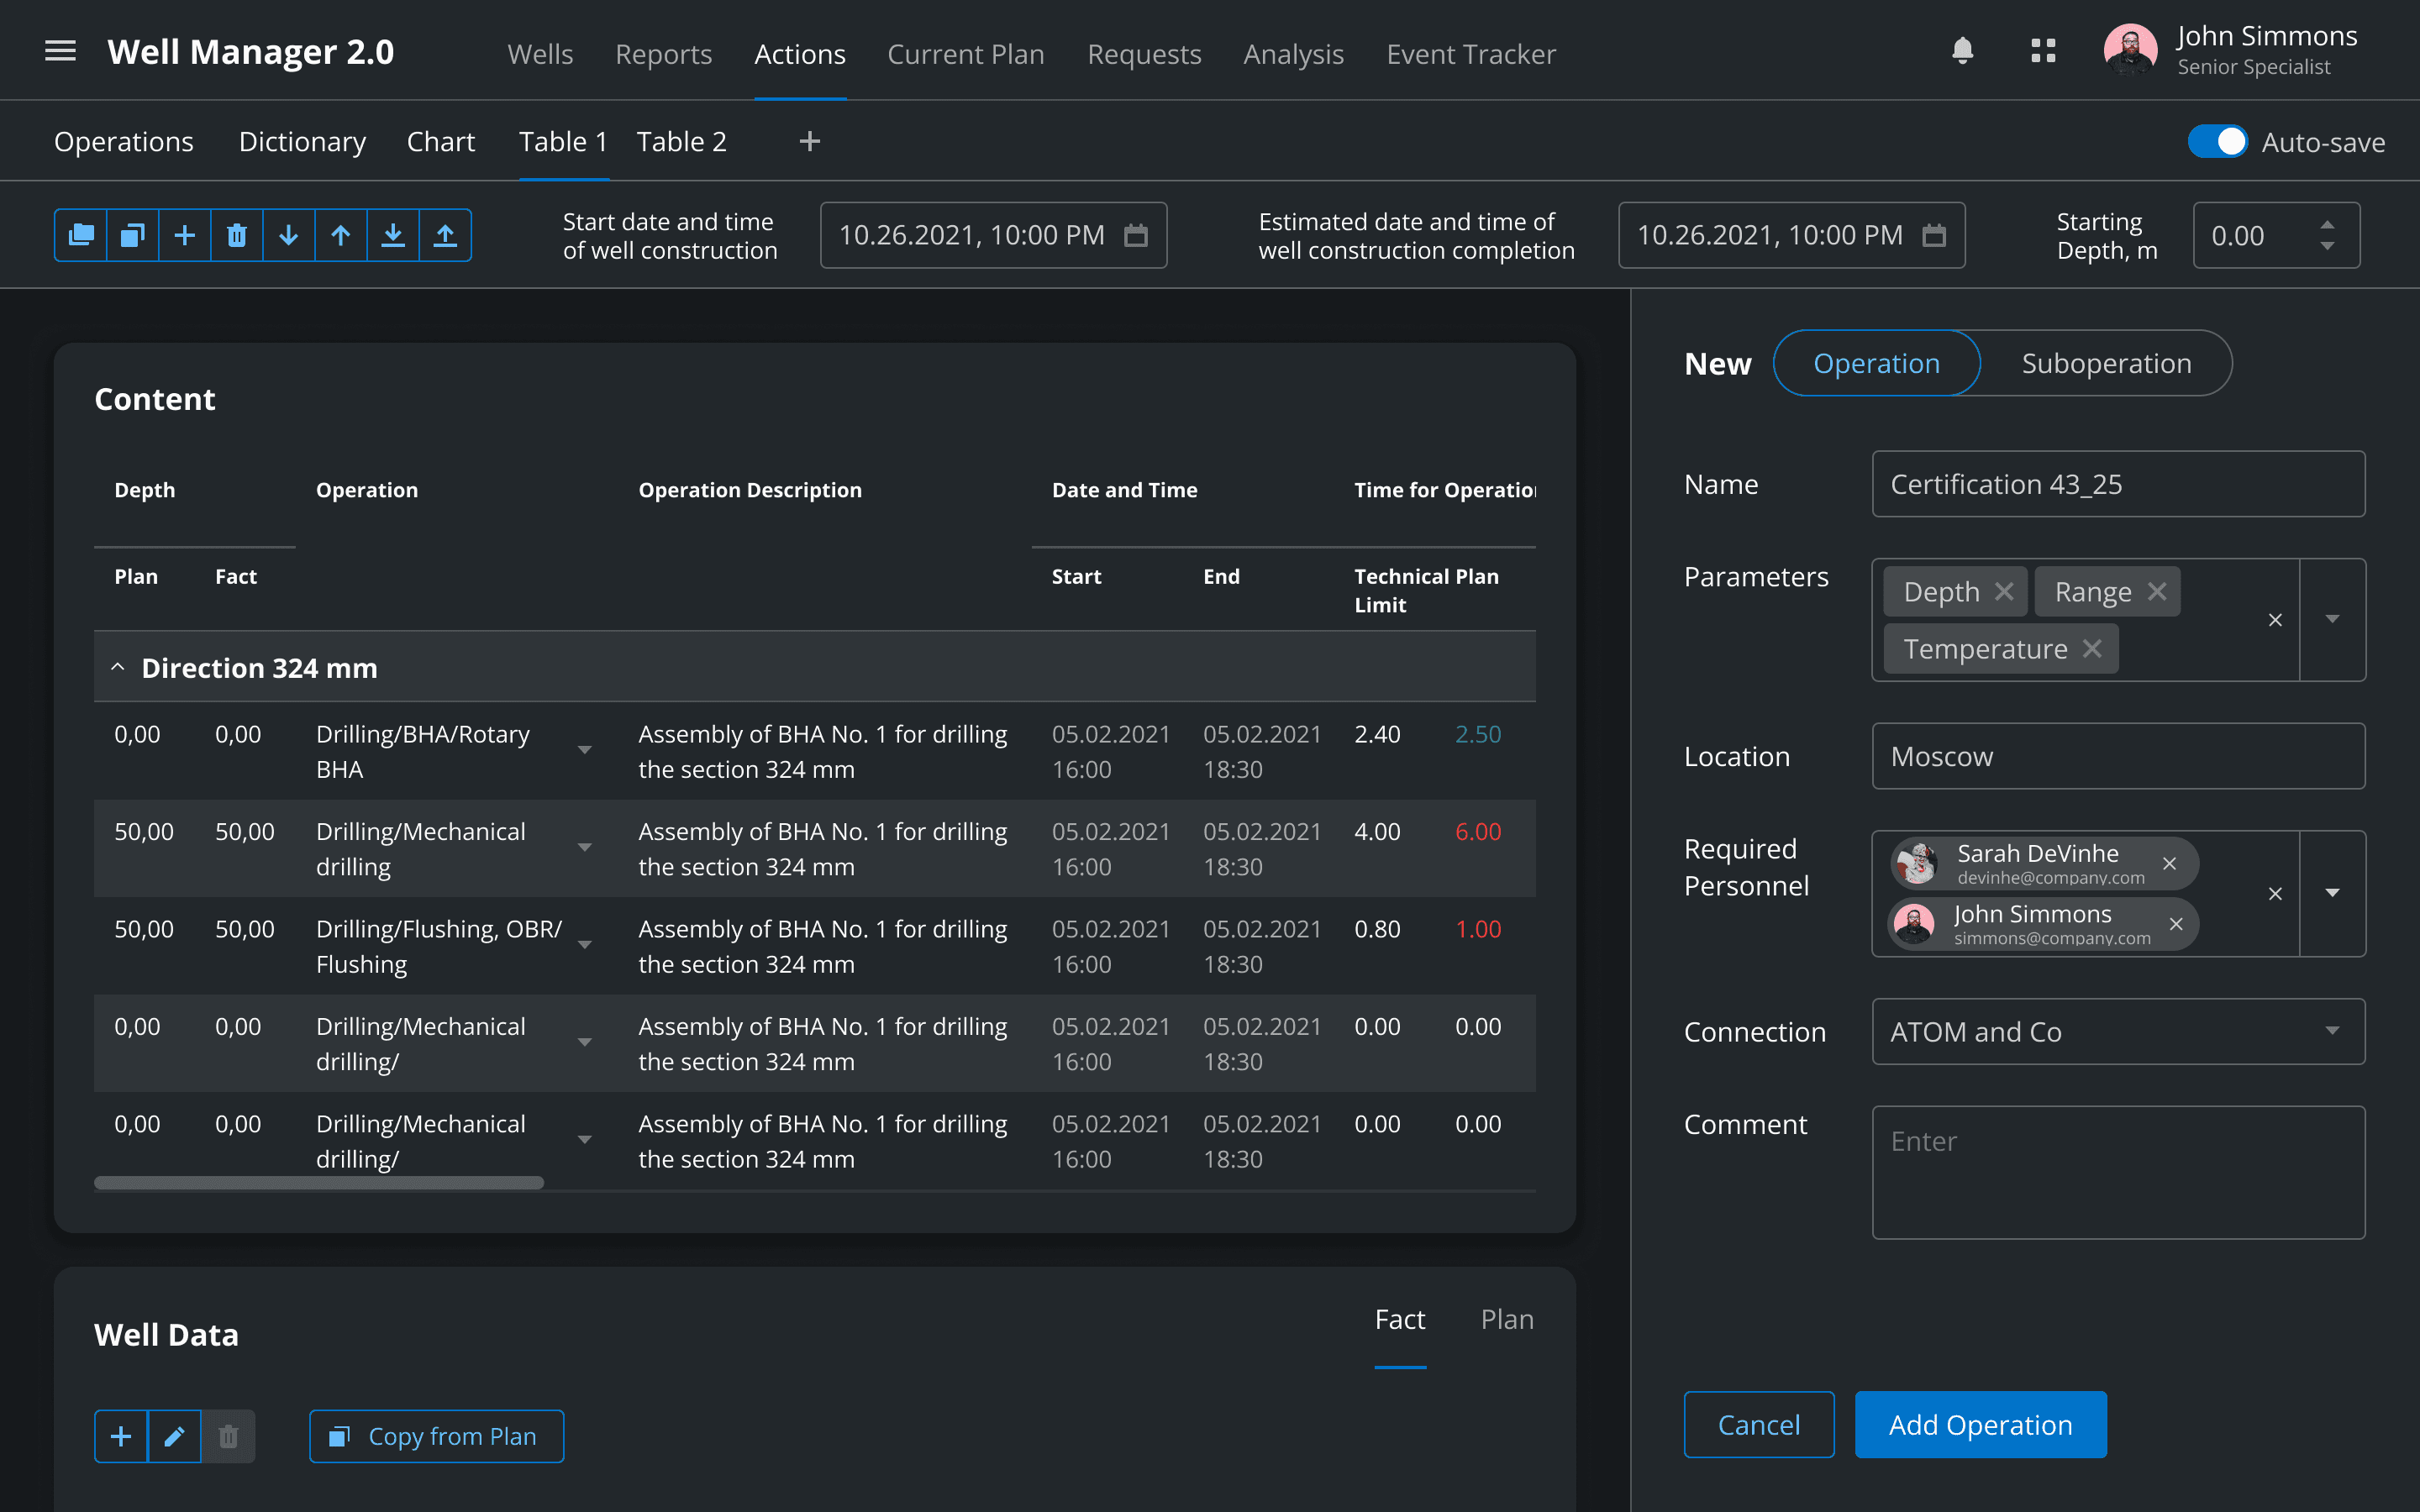
Task: Click the horizontal scrollbar under Content table
Action: (319, 1183)
